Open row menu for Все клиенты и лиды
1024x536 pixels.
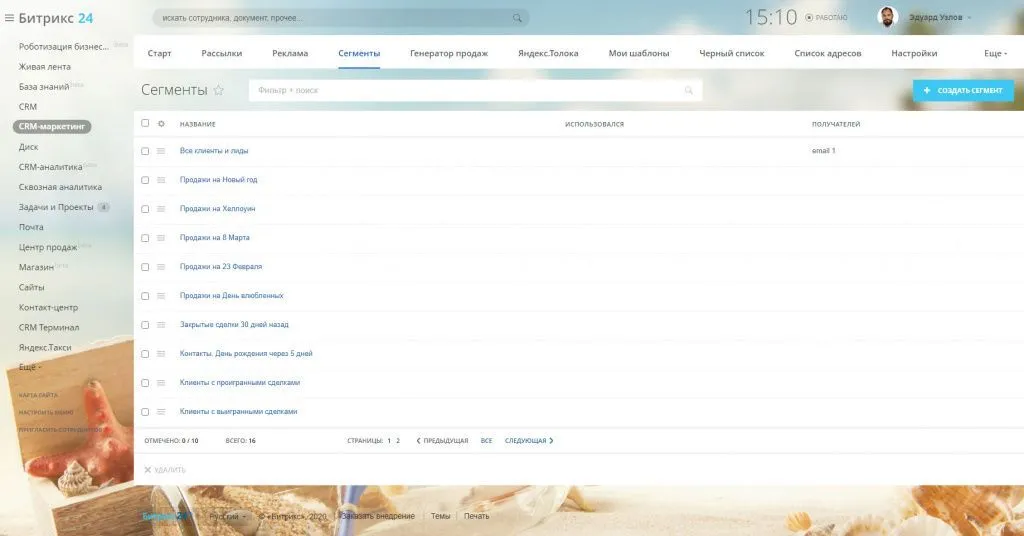click(x=161, y=151)
